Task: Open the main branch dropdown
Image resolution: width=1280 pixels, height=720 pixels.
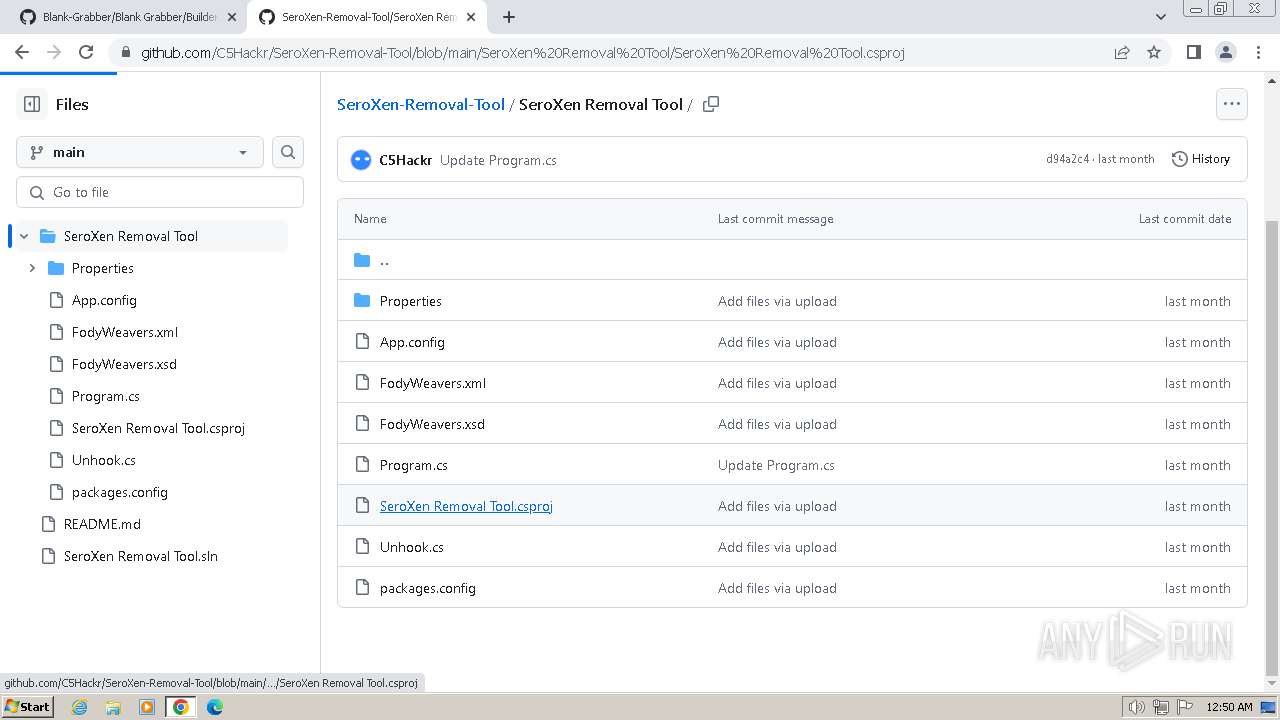Action: click(140, 152)
